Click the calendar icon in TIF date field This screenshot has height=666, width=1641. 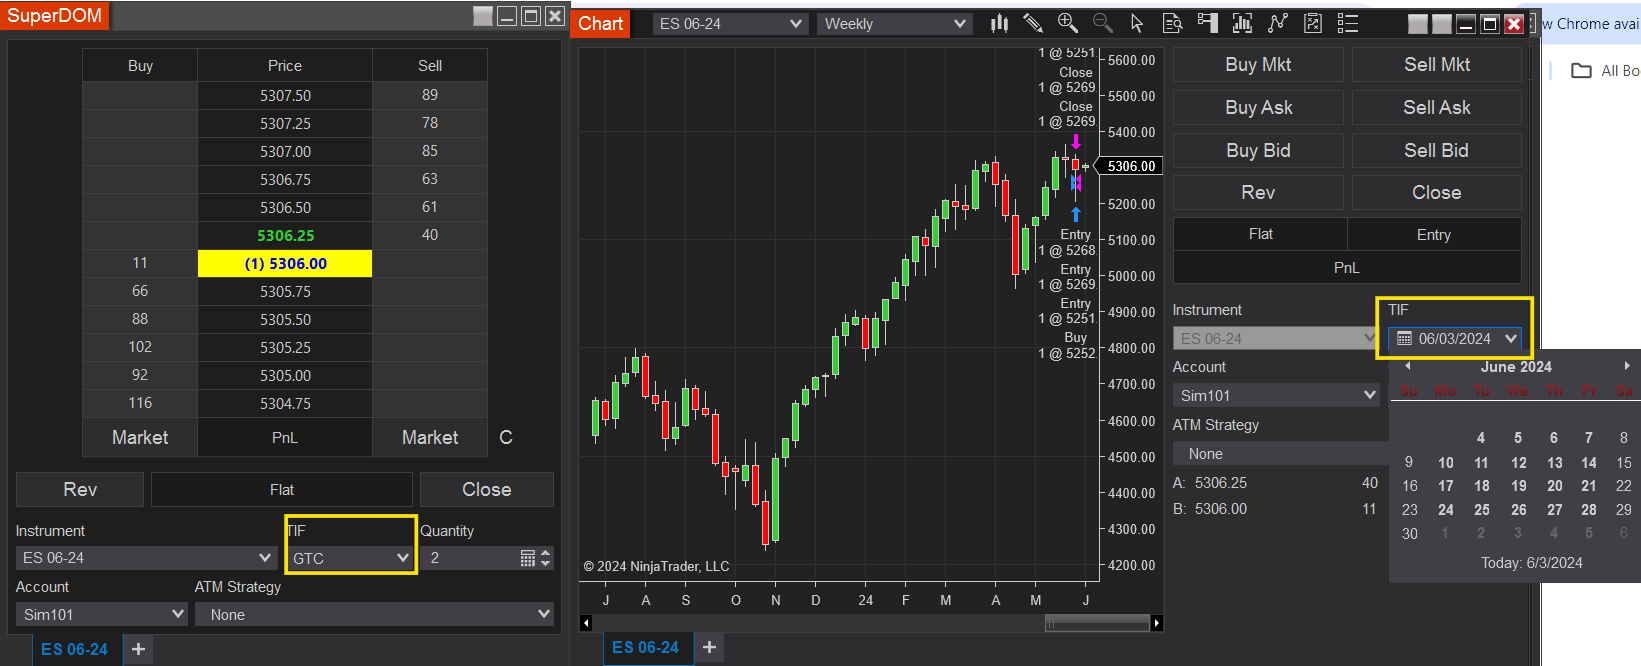coord(1404,339)
